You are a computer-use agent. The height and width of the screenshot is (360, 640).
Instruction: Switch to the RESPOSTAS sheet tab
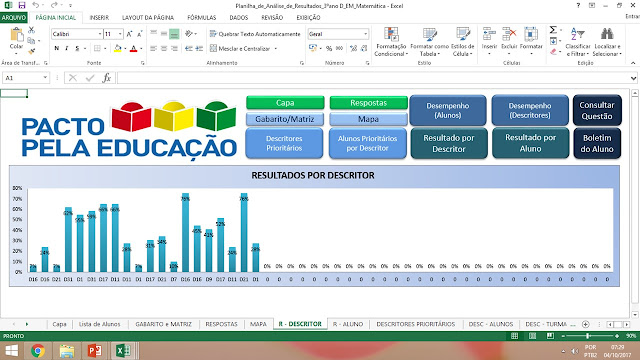click(221, 324)
